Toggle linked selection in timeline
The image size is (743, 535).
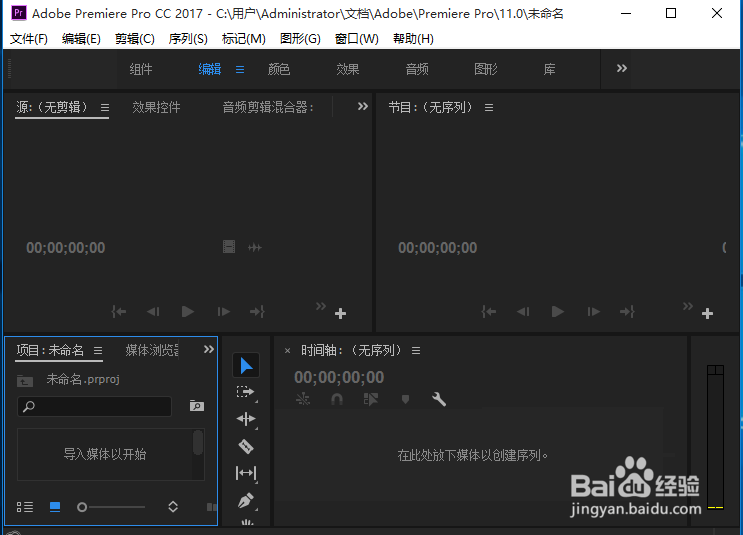371,399
